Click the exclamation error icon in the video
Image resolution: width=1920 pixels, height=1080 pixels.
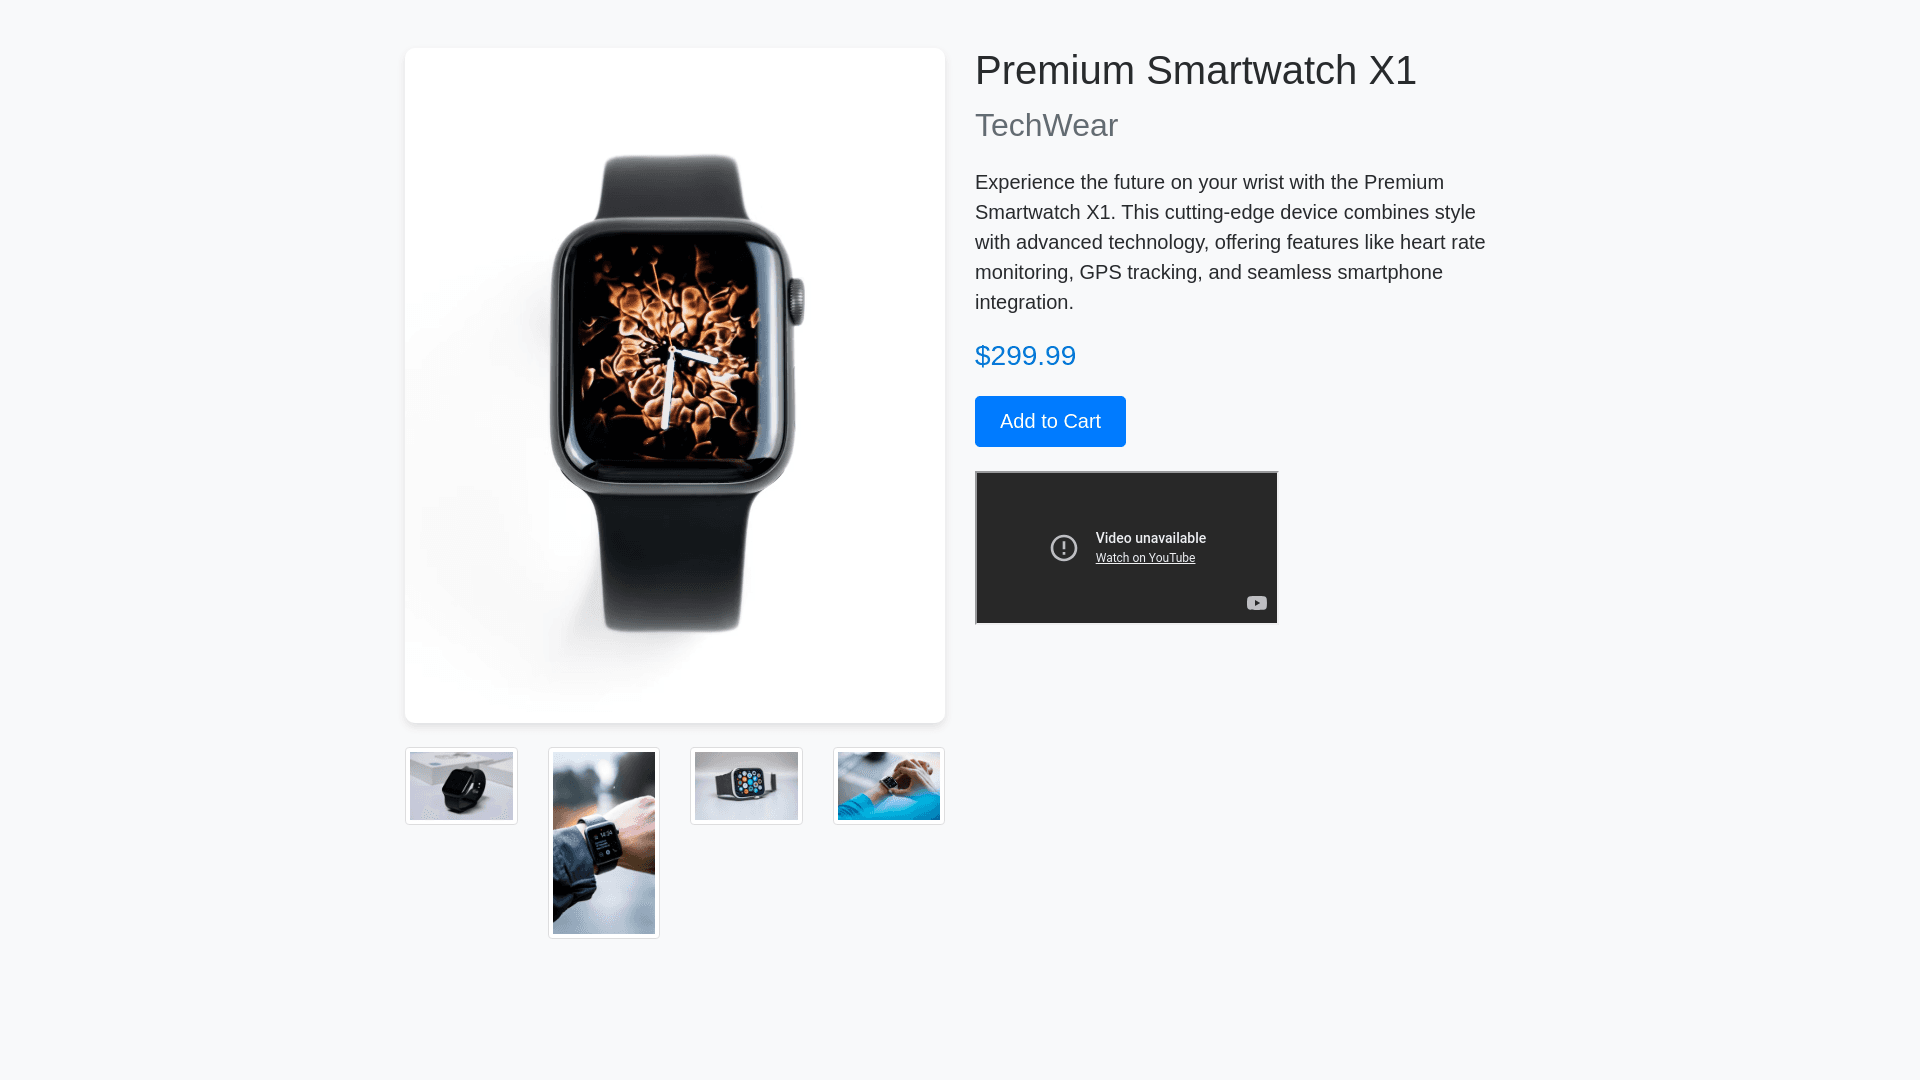point(1064,548)
